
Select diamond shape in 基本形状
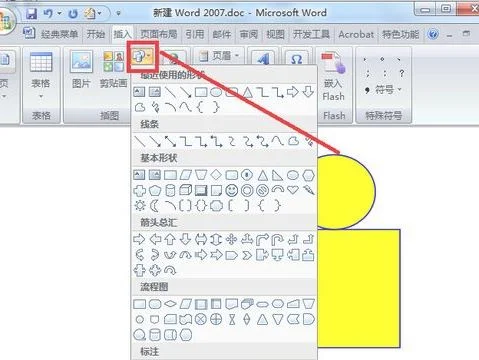click(x=216, y=175)
